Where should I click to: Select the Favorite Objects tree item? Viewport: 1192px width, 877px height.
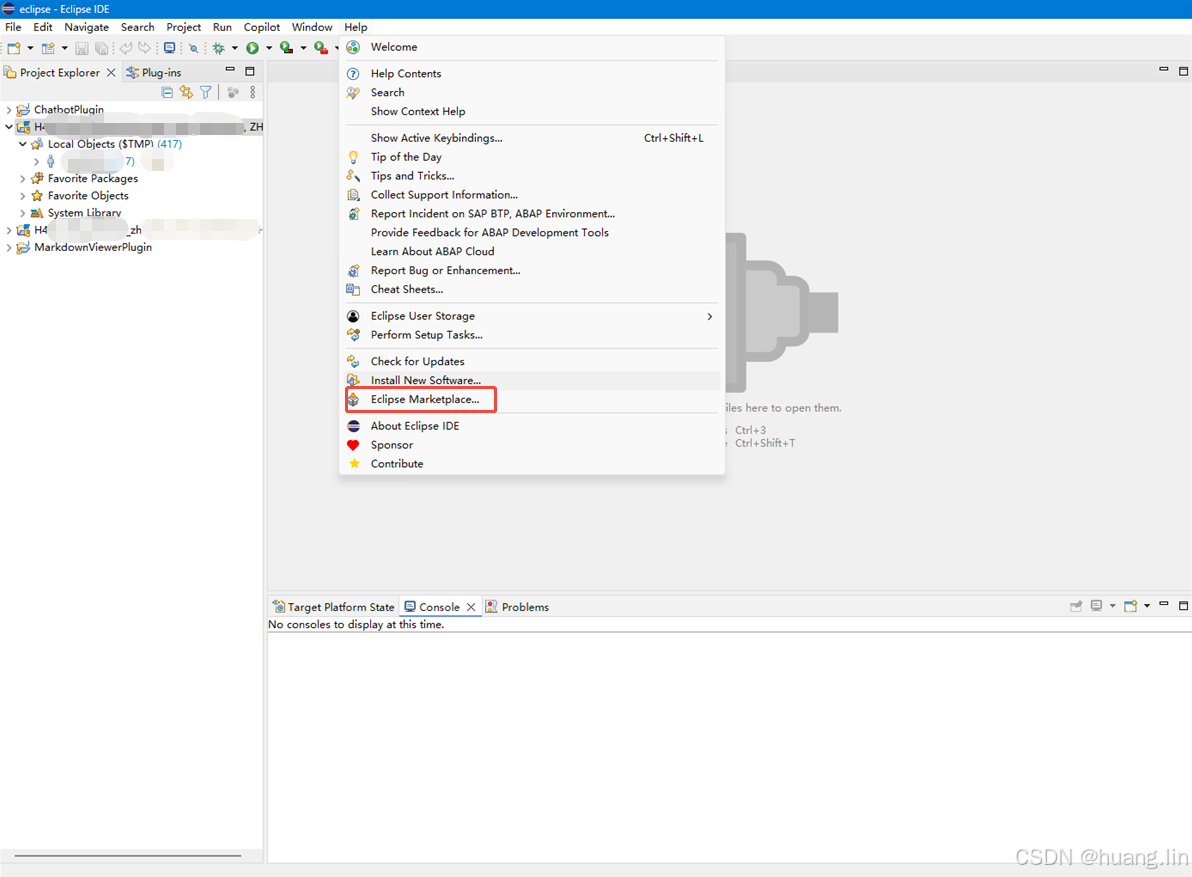(x=87, y=195)
